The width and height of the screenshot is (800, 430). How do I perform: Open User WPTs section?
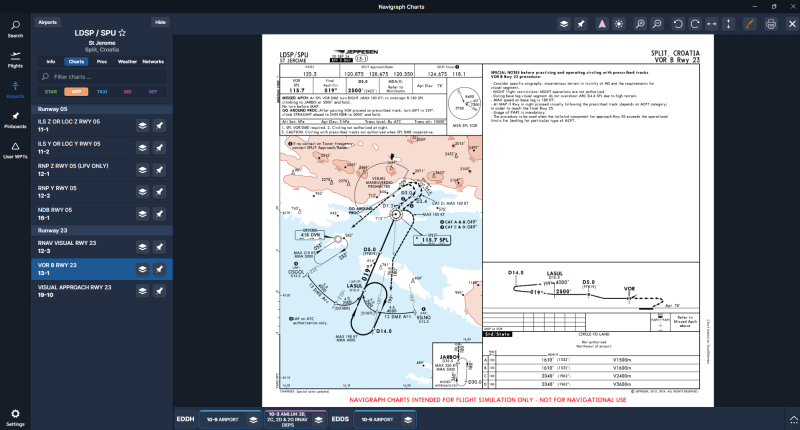click(15, 150)
